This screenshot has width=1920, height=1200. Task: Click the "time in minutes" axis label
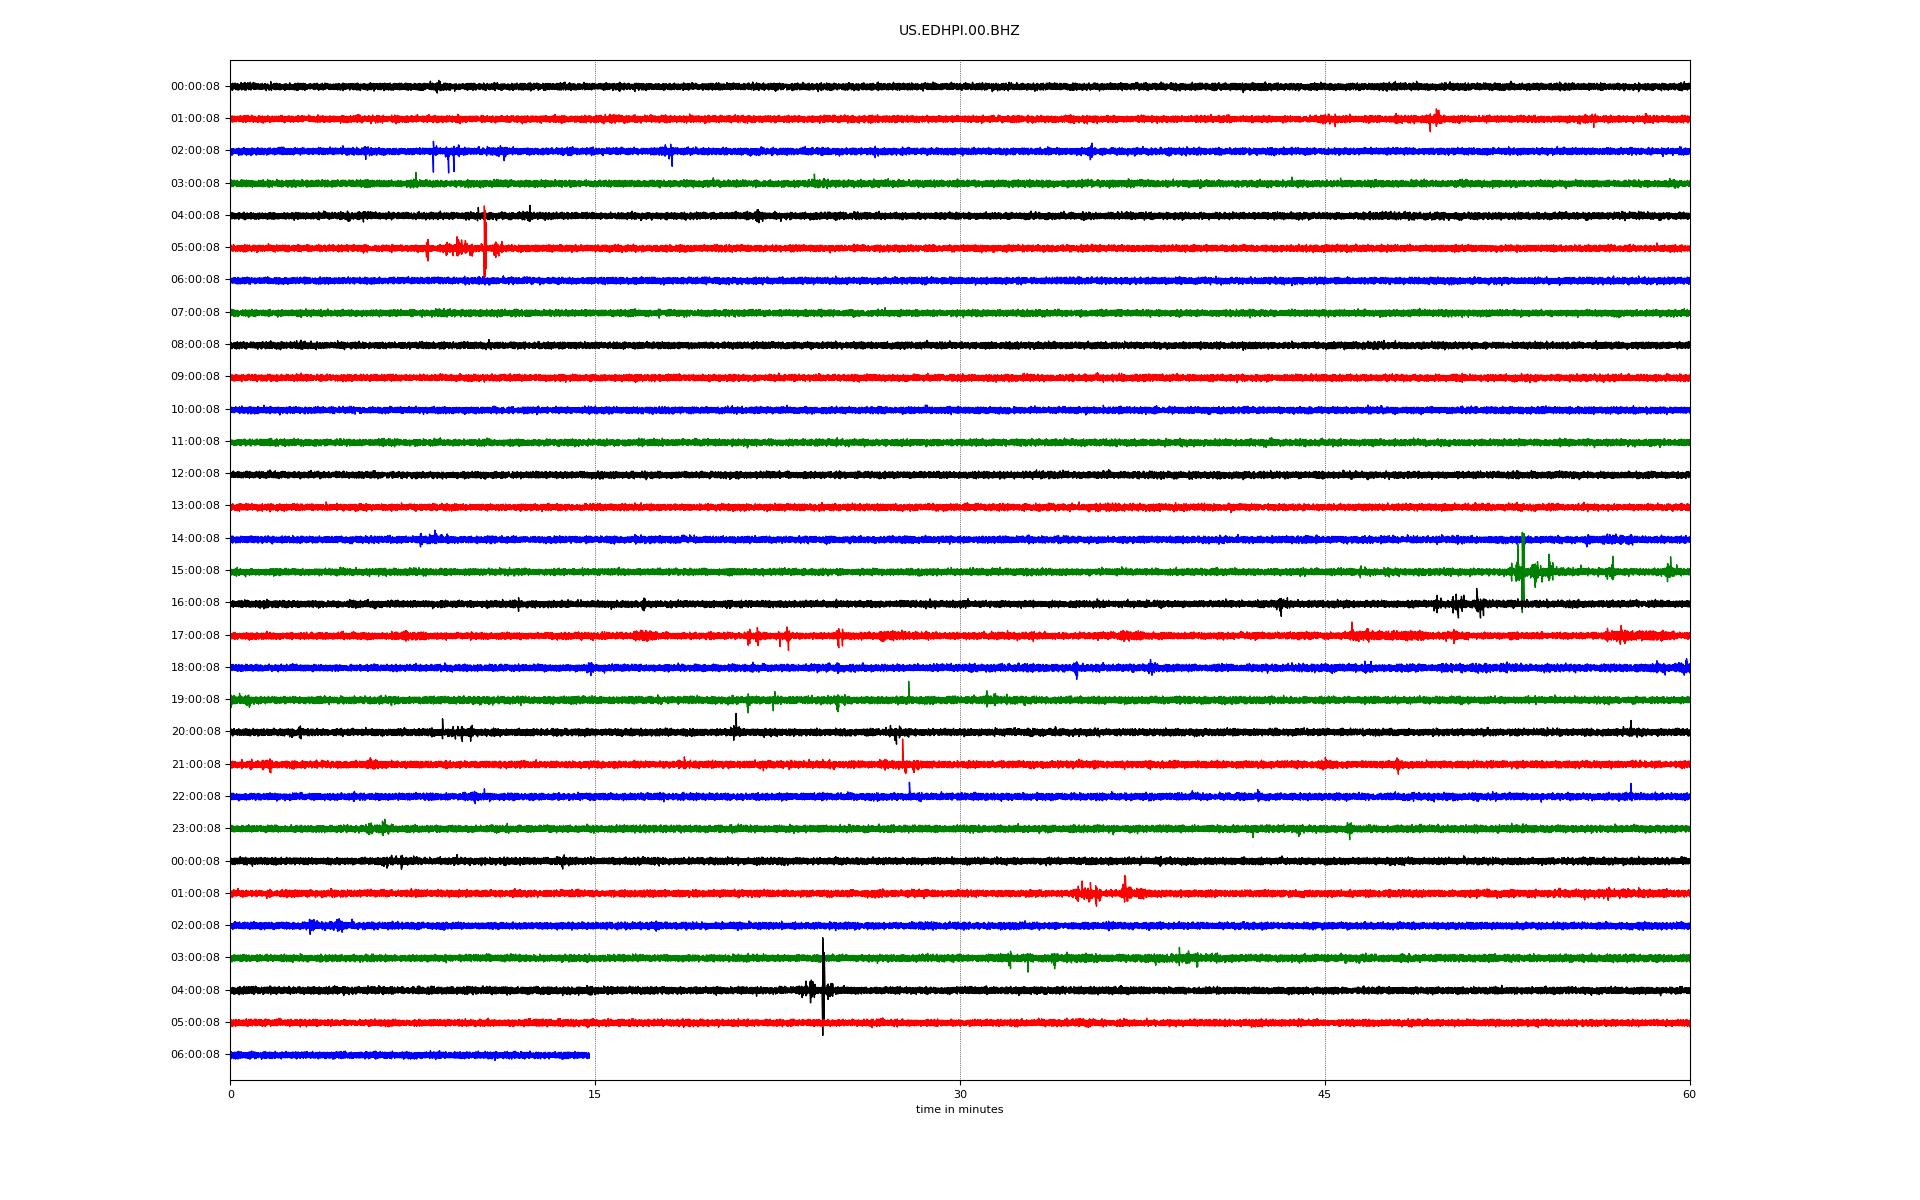[959, 1110]
